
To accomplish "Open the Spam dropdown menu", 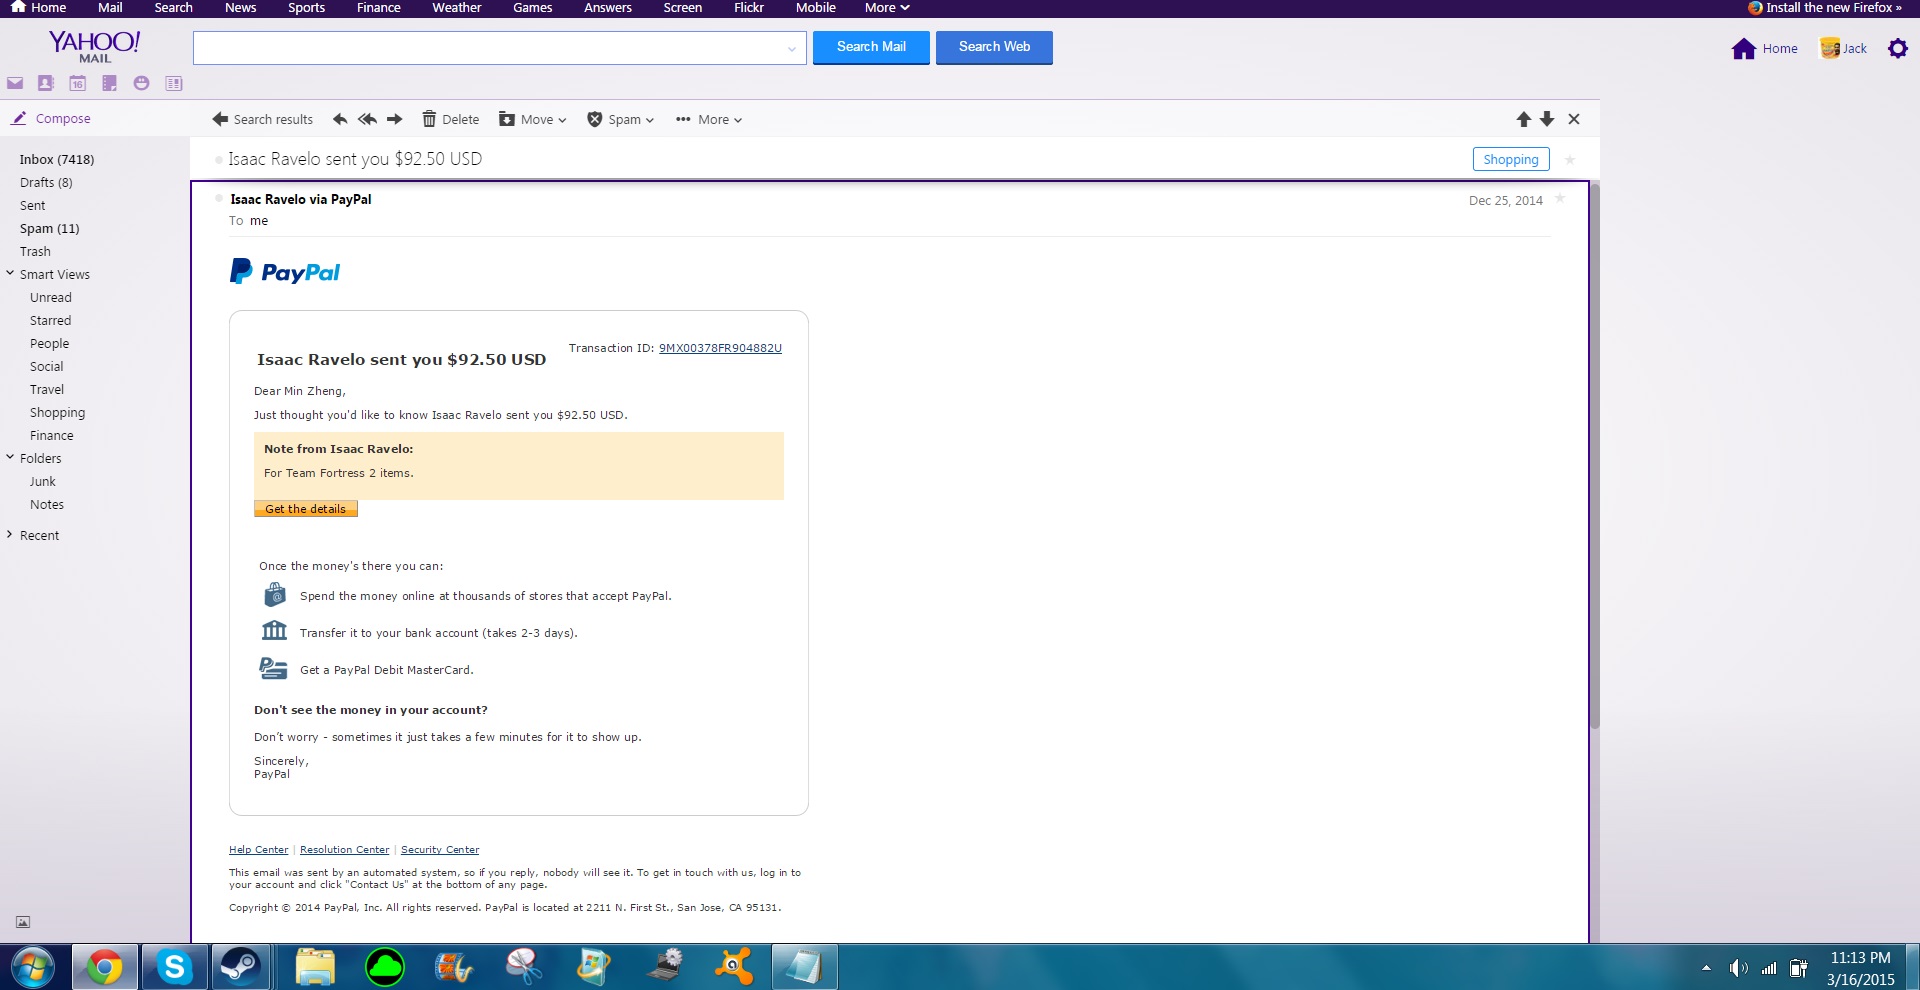I will click(621, 119).
